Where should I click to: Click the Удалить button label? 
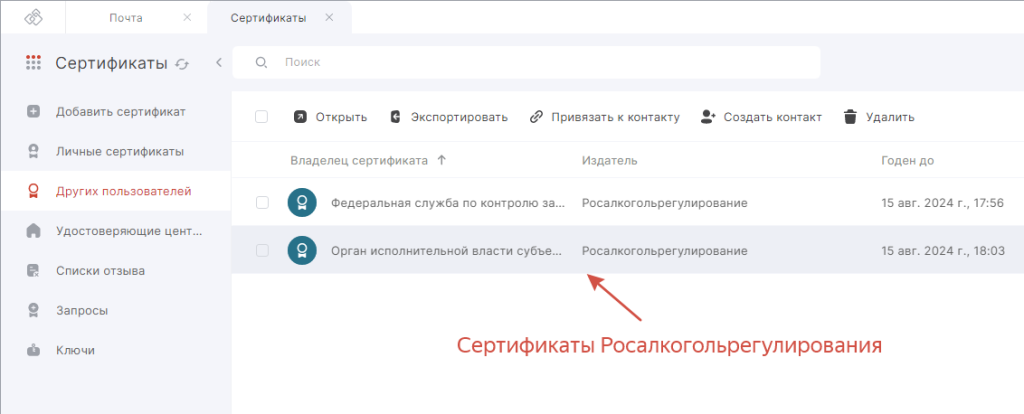890,118
